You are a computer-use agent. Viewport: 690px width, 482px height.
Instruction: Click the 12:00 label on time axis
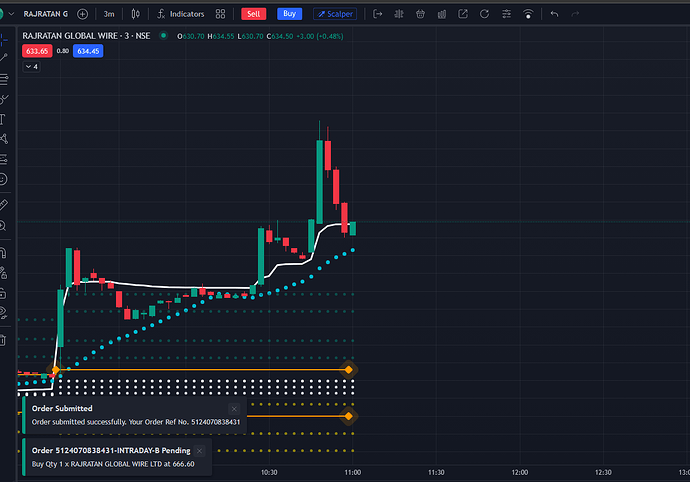pos(520,472)
